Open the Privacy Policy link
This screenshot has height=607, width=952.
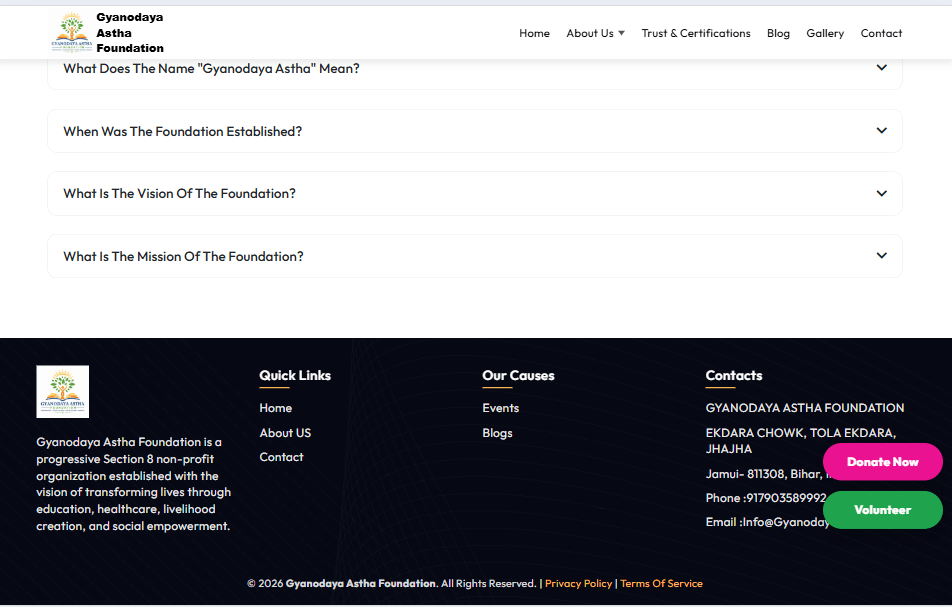tap(578, 583)
